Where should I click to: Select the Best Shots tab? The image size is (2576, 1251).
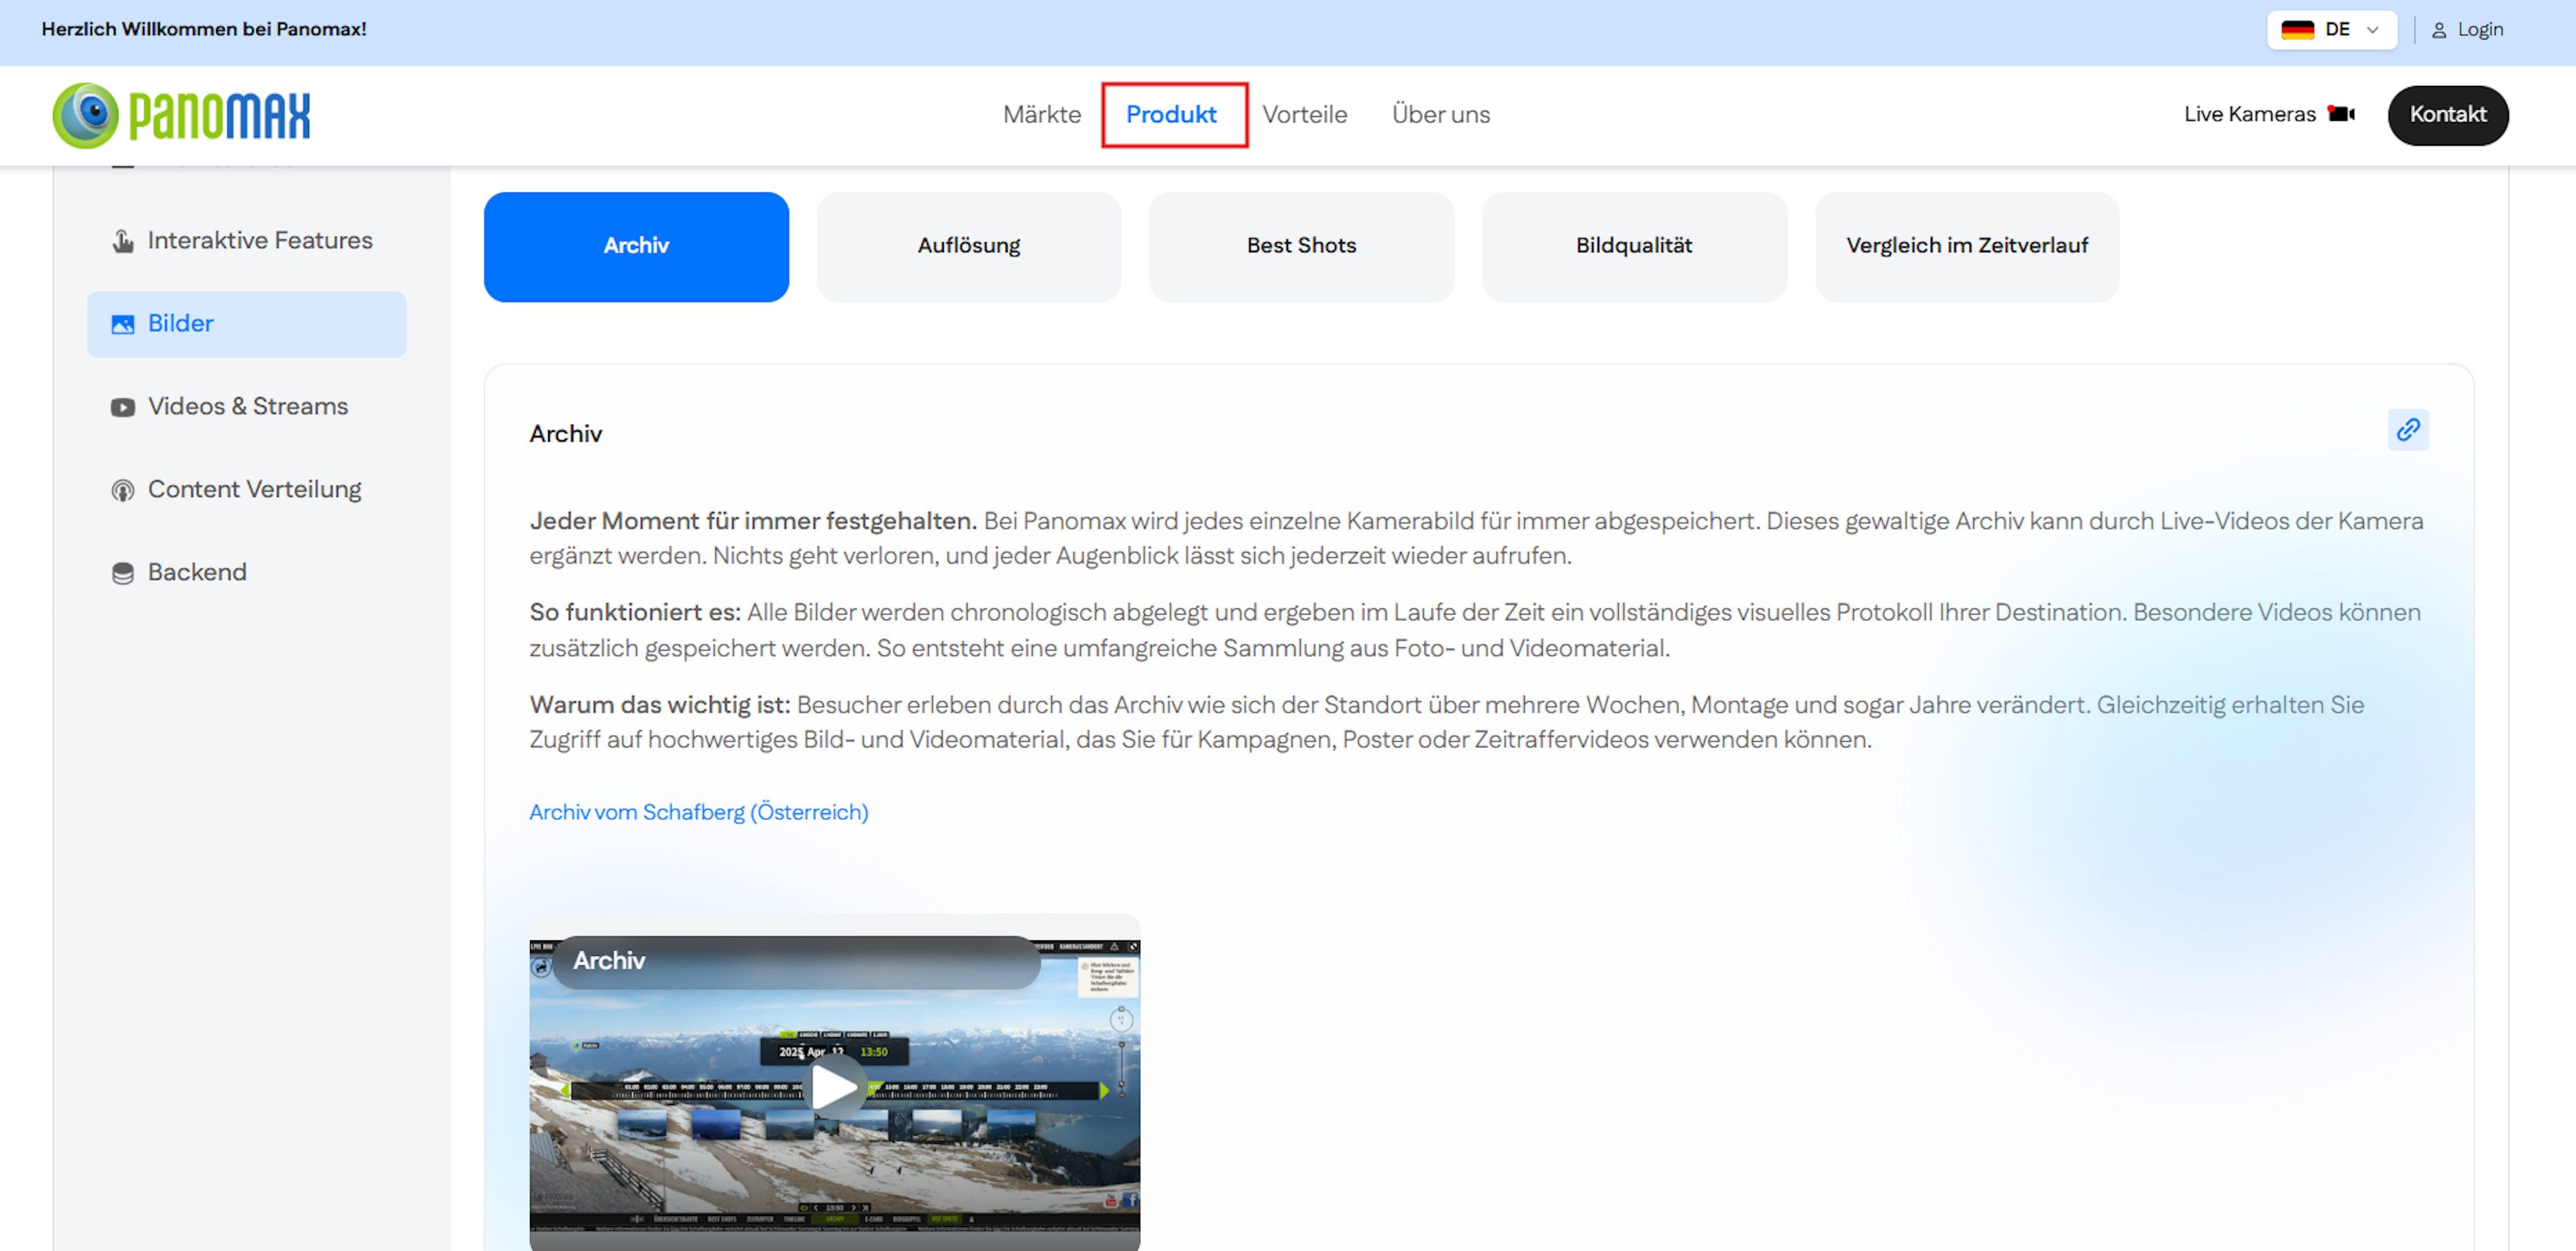point(1300,246)
